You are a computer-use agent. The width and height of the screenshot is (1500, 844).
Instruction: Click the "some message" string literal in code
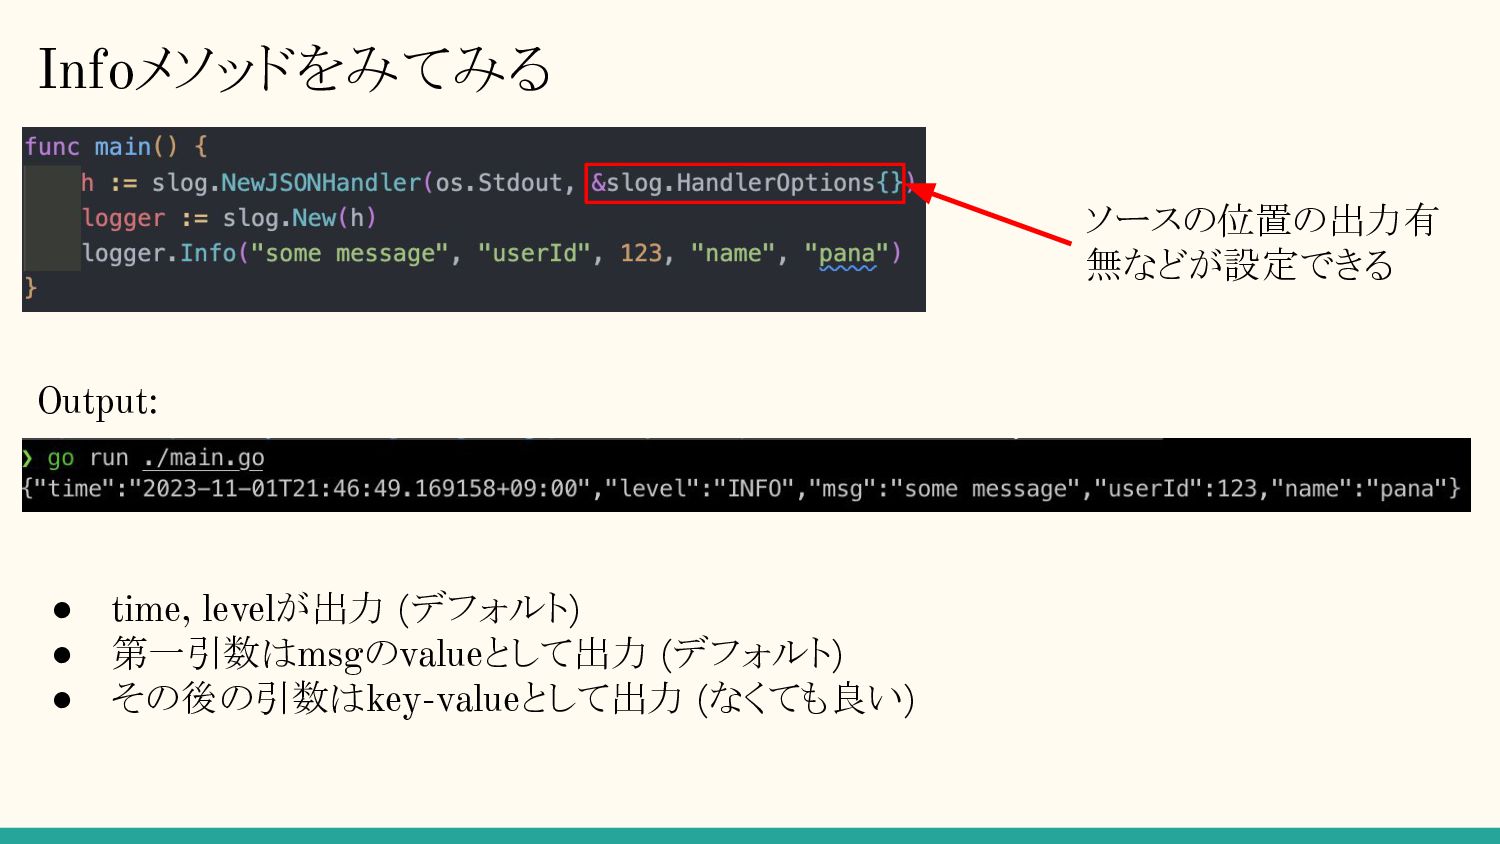(x=349, y=253)
